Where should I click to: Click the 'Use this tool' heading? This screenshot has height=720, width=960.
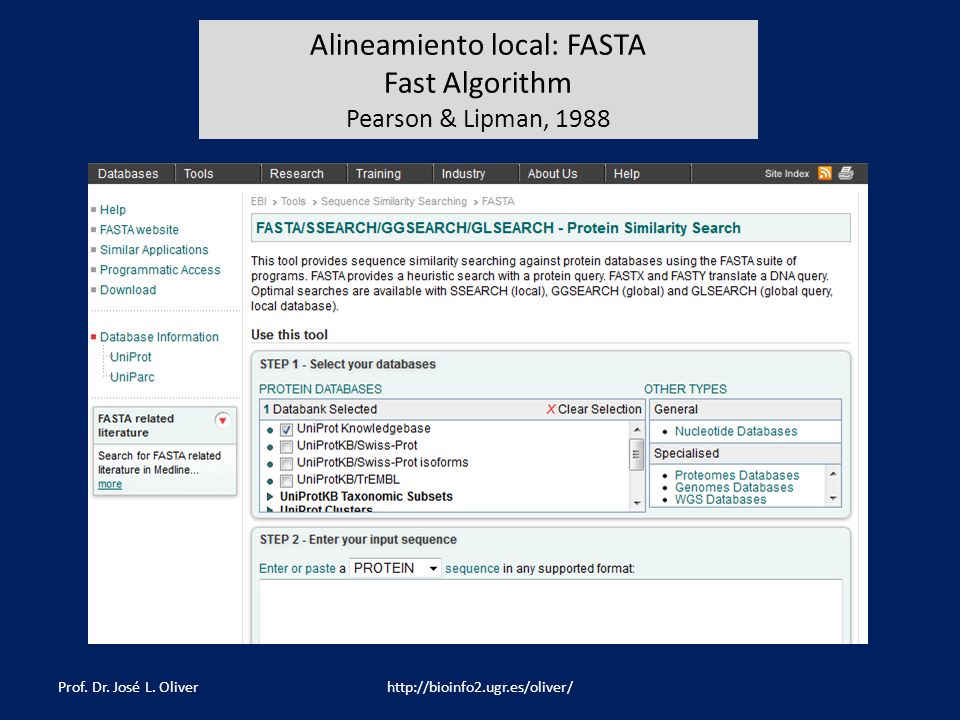tap(289, 335)
